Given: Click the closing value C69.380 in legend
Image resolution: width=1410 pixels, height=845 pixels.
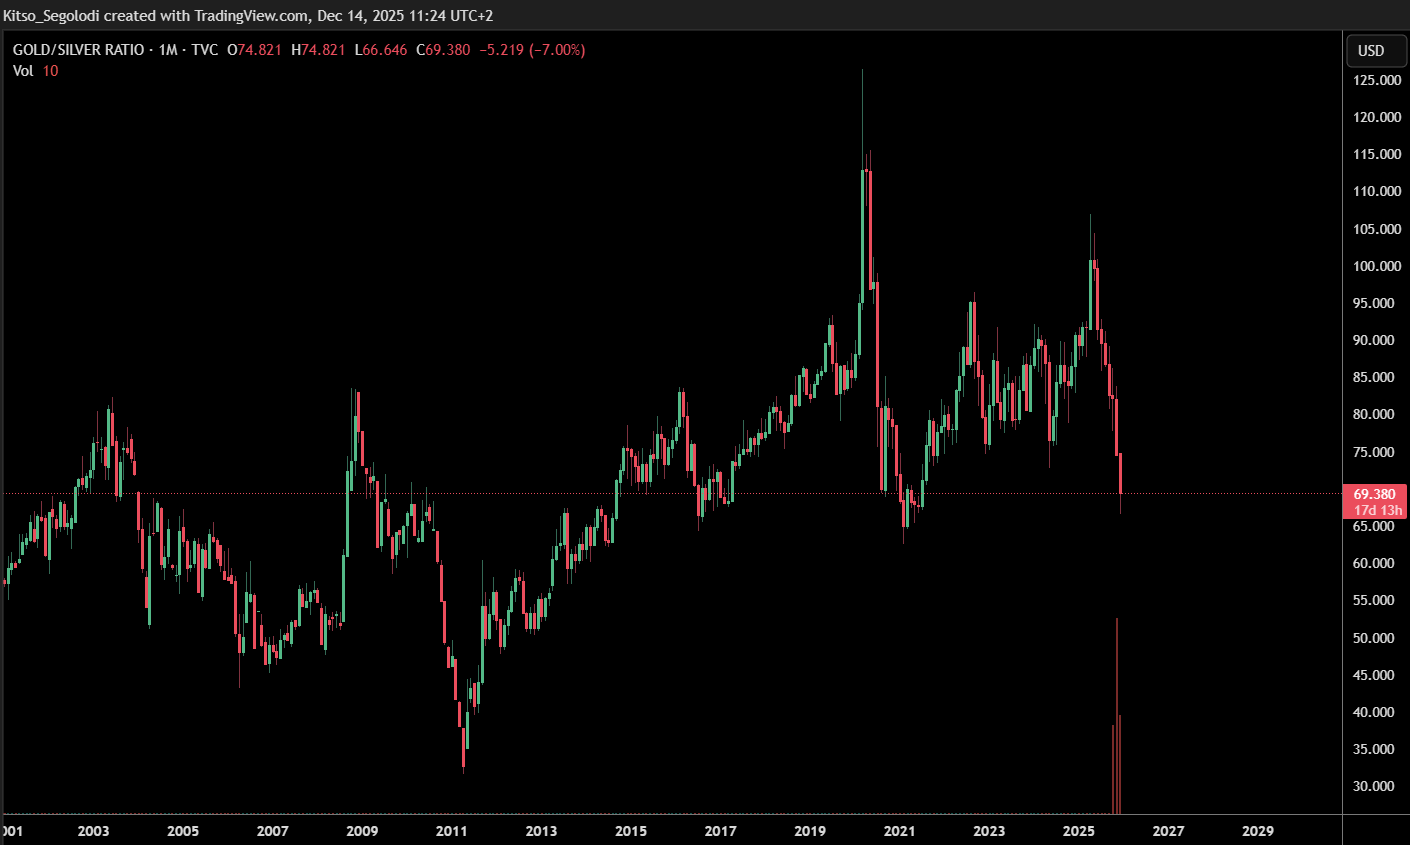Looking at the screenshot, I should tap(443, 50).
